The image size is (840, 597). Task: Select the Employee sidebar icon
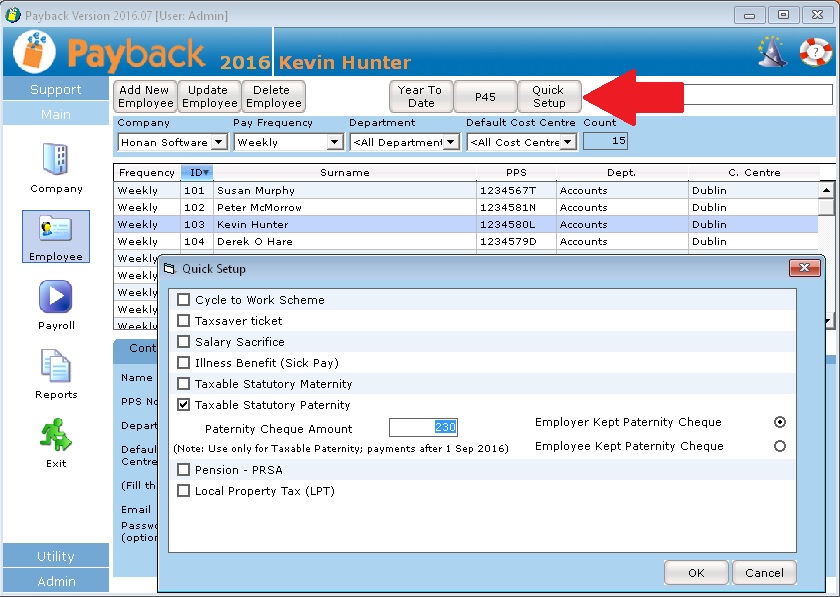coord(56,229)
